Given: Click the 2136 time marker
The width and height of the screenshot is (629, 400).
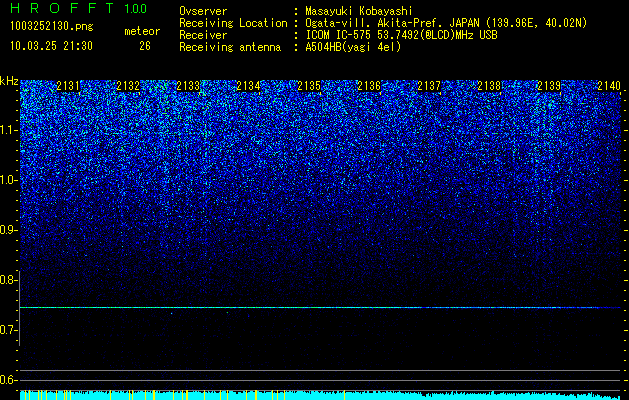Looking at the screenshot, I should click(x=369, y=86).
